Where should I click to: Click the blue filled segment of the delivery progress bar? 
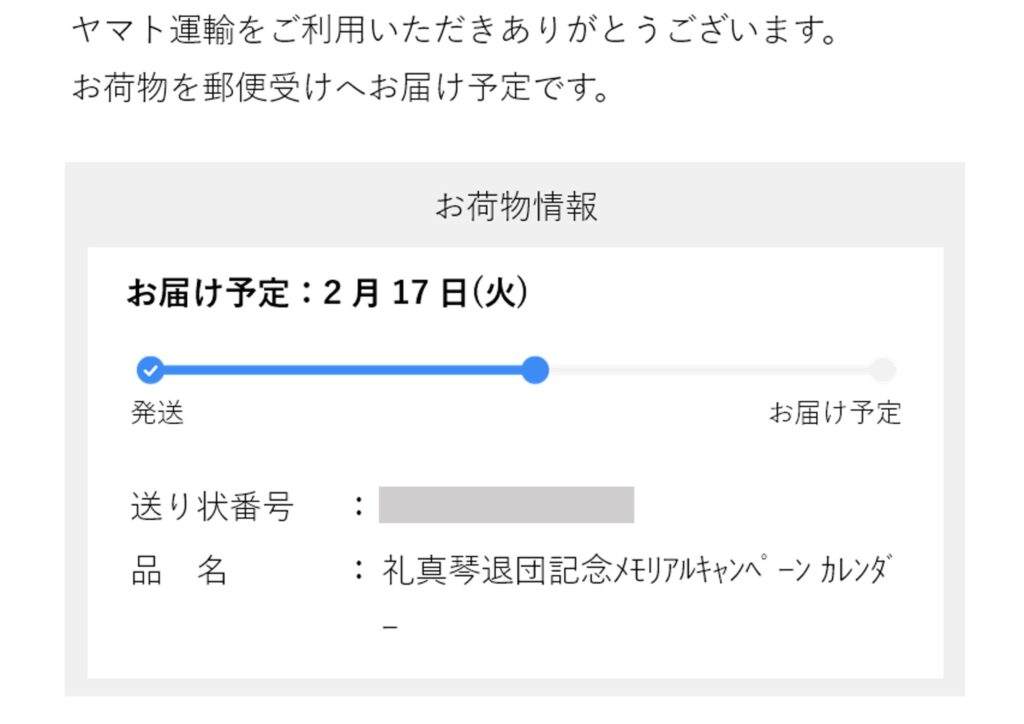(340, 371)
